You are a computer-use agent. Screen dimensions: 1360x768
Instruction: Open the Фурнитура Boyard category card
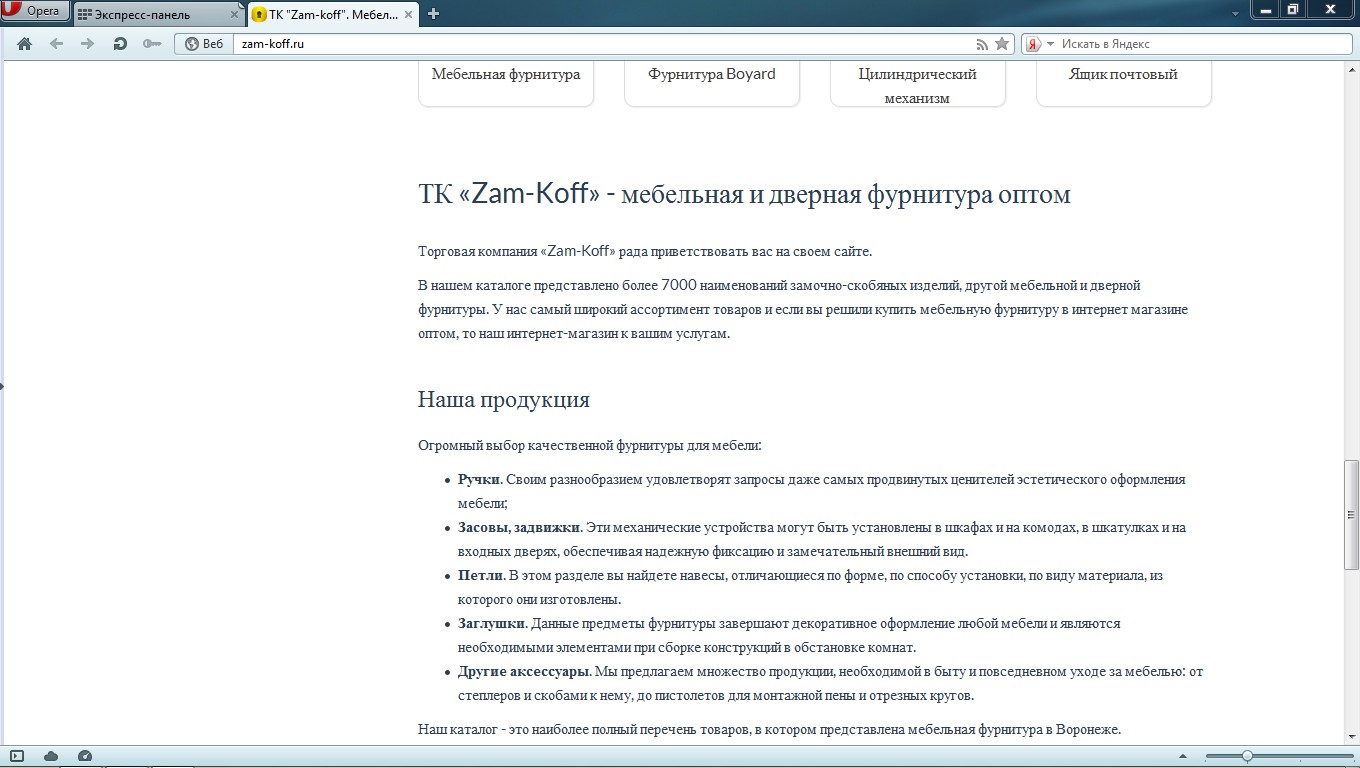pos(712,83)
